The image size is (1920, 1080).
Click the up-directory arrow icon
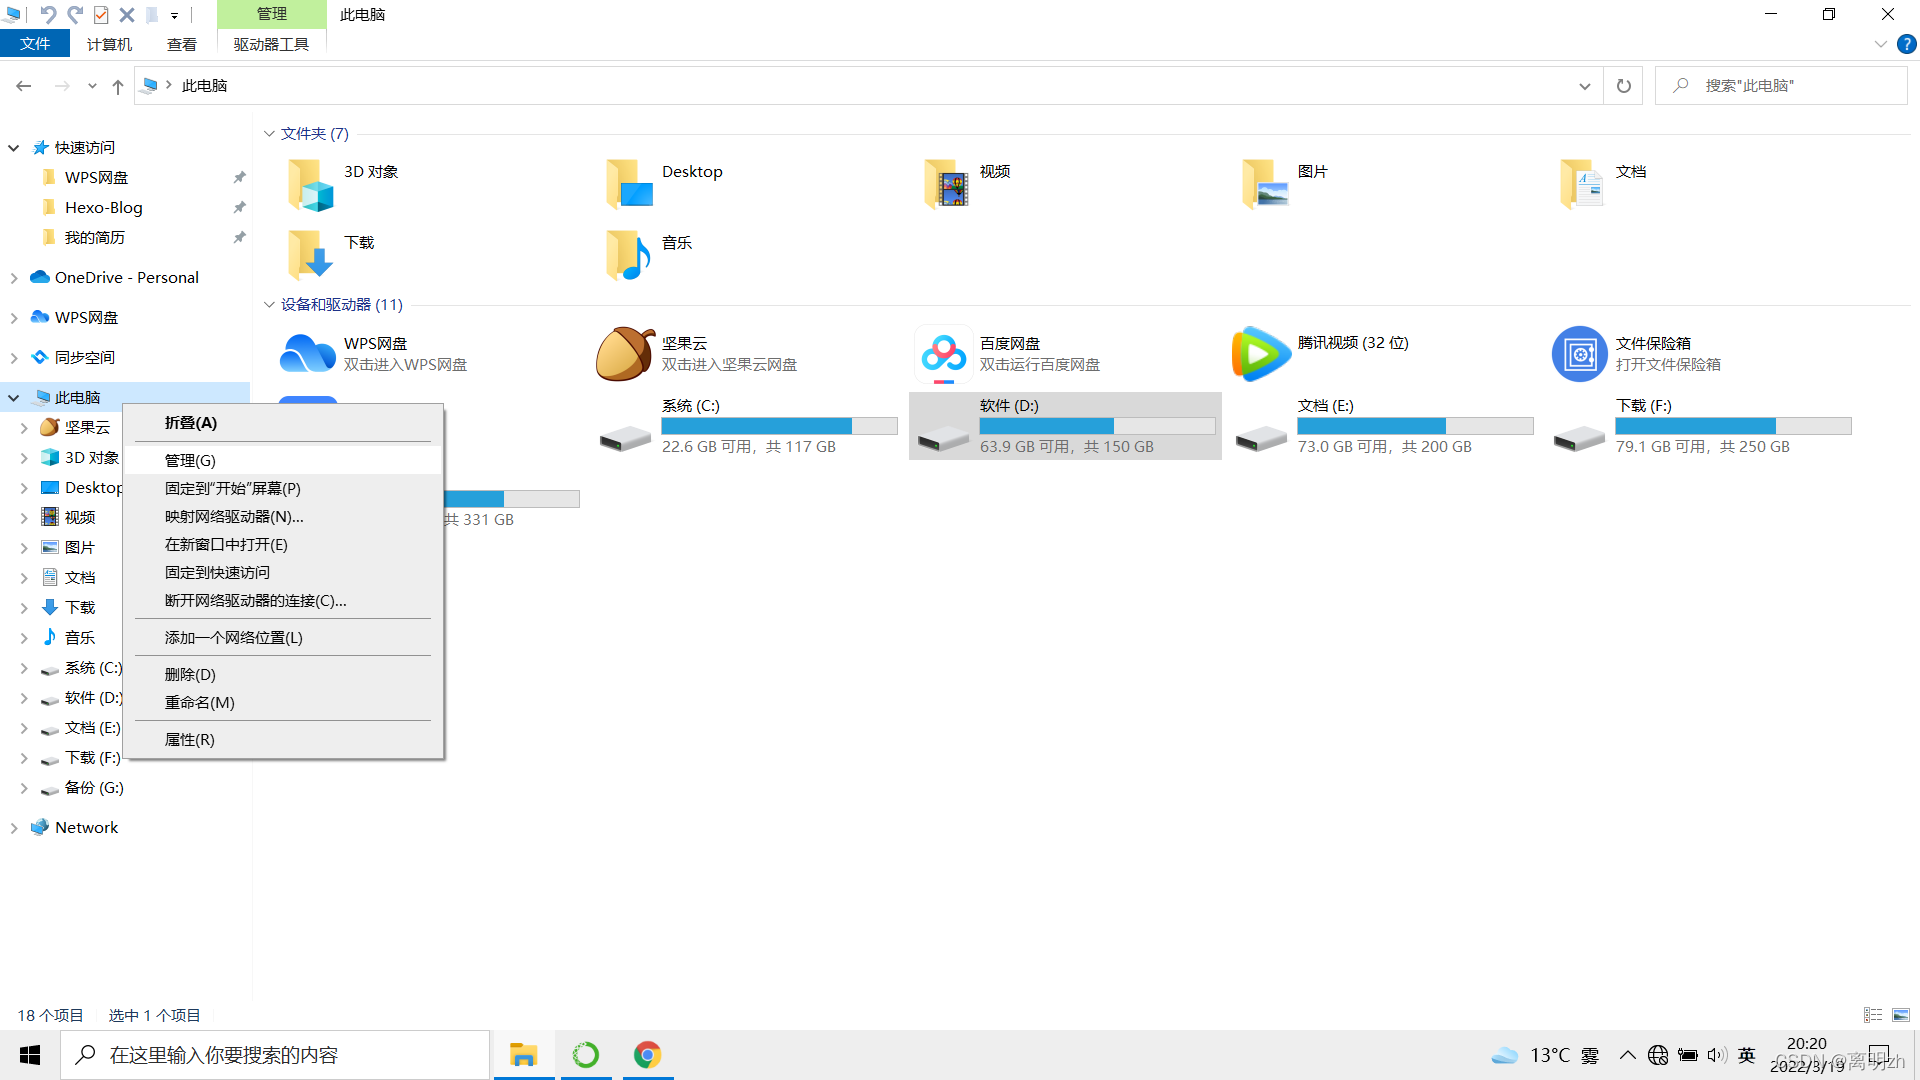[118, 86]
